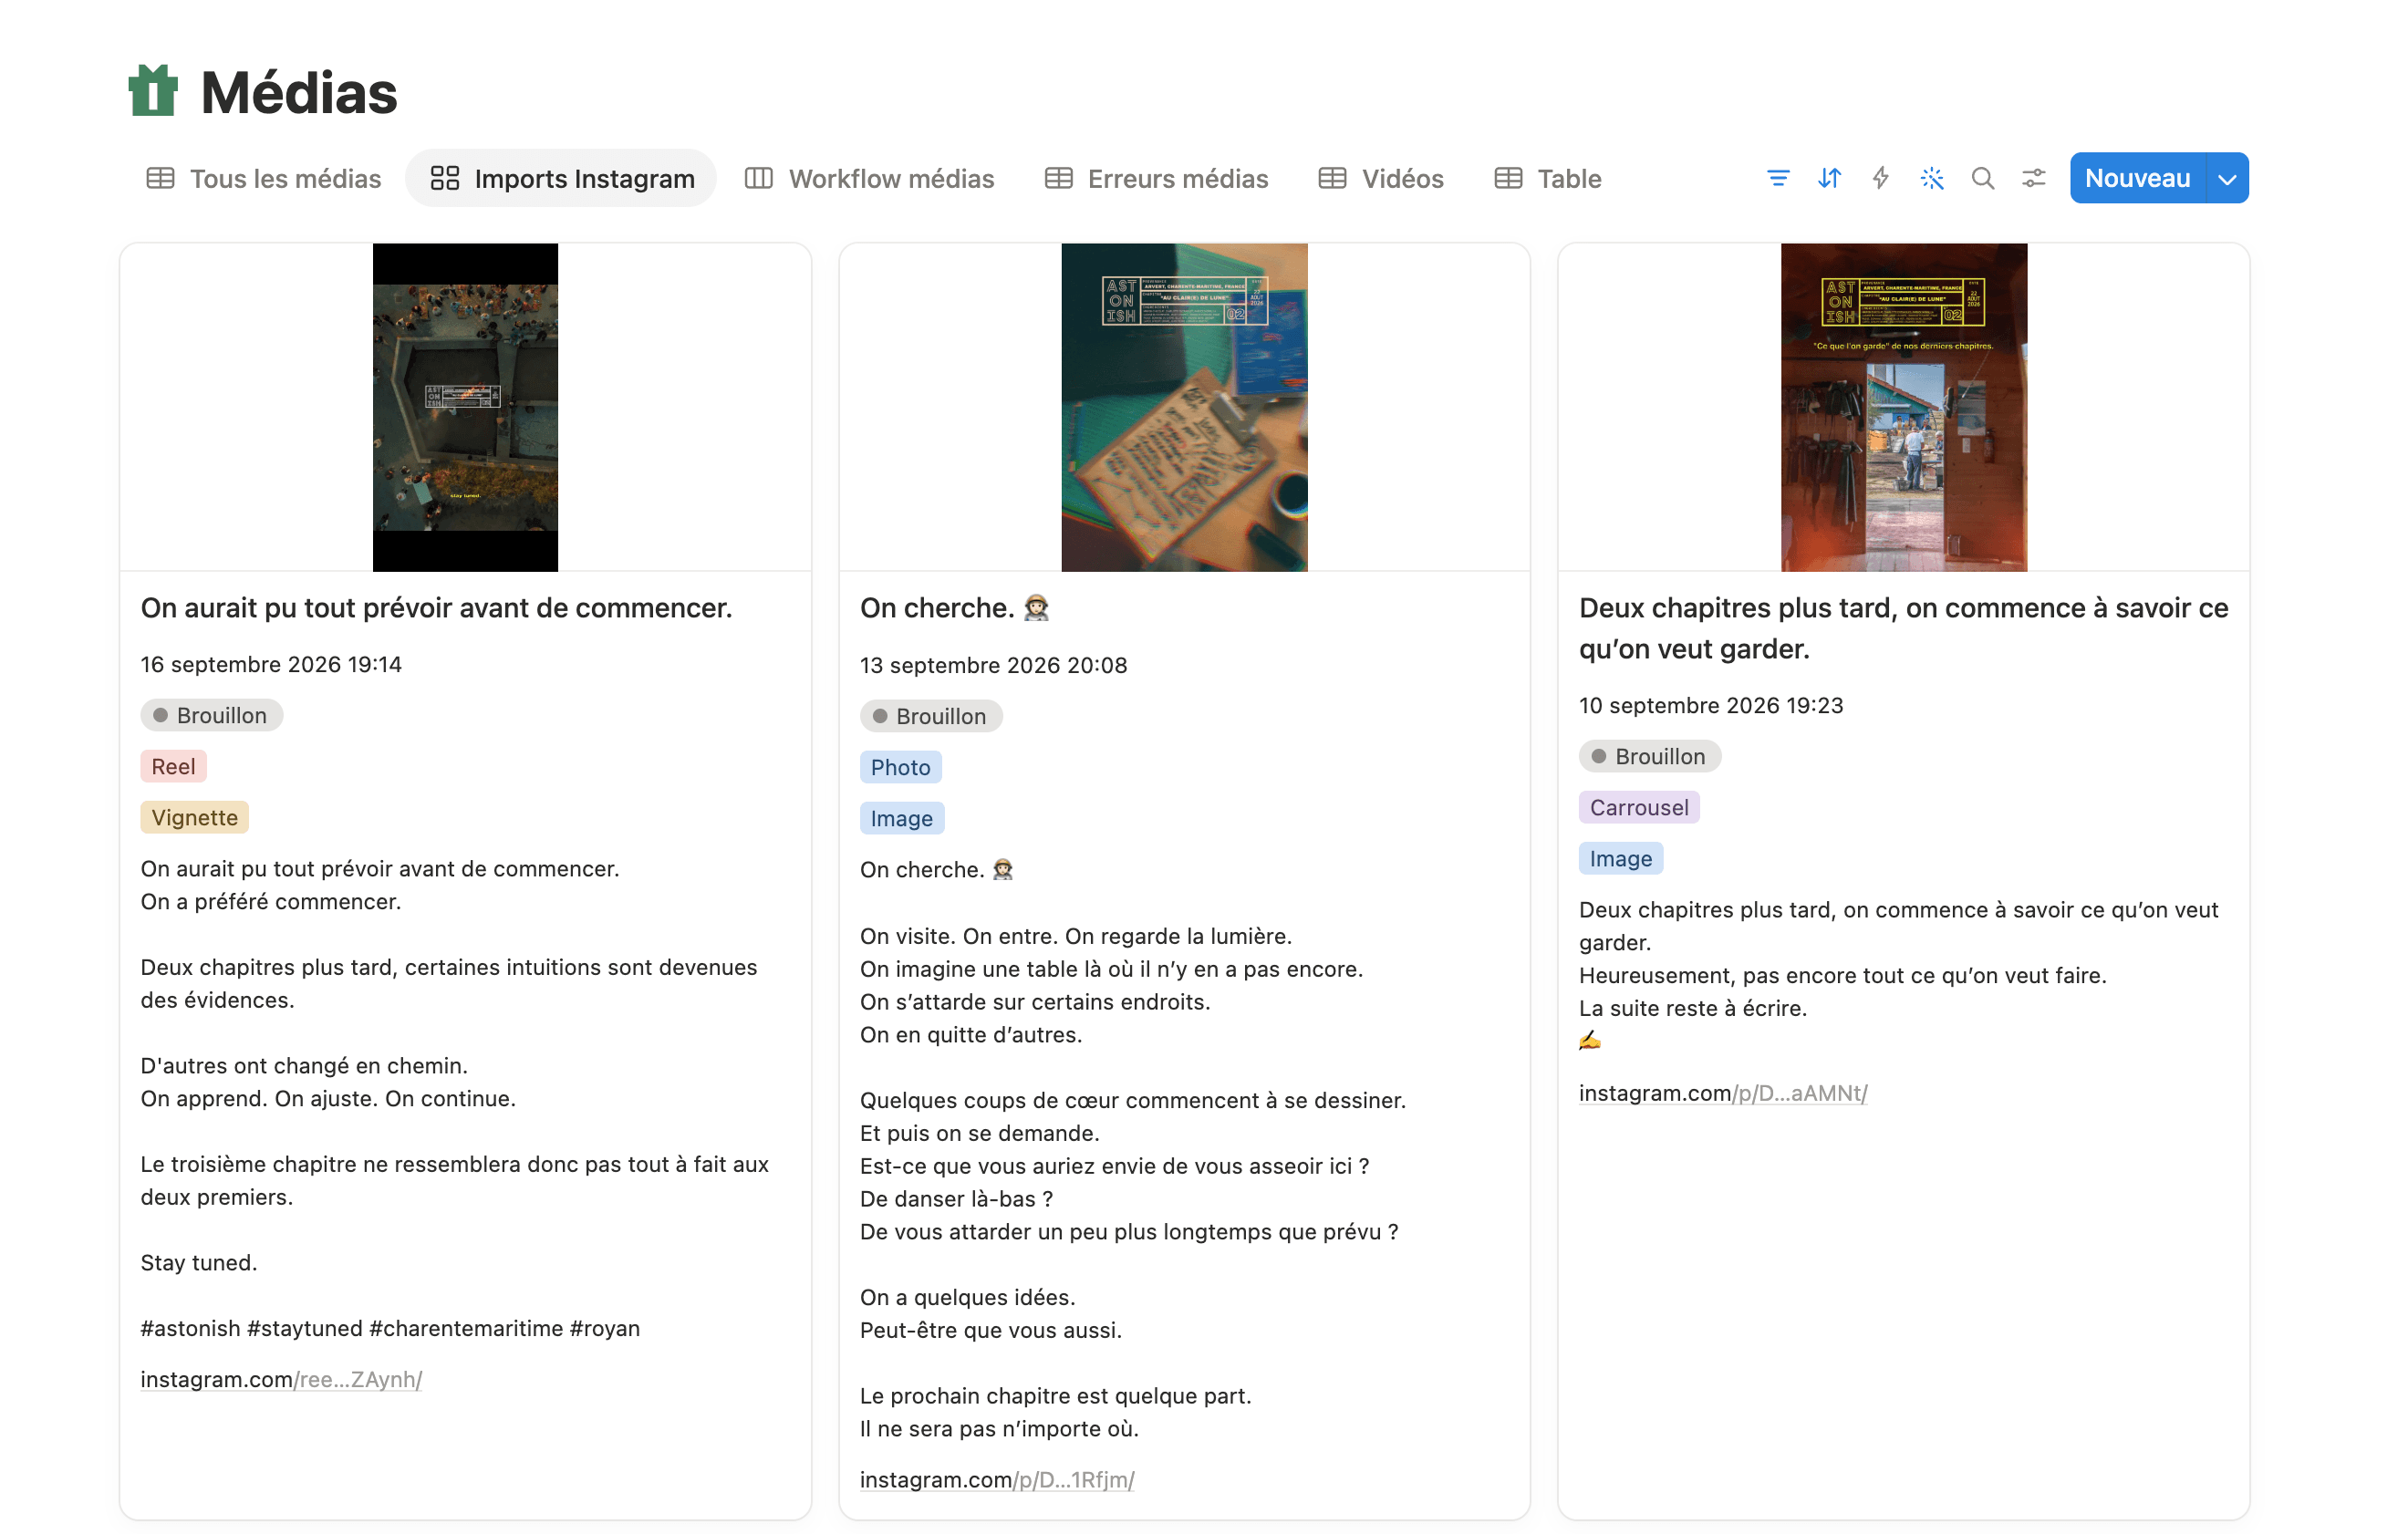Switch to Tous les médias tab
The image size is (2408, 1534).
pos(264,178)
